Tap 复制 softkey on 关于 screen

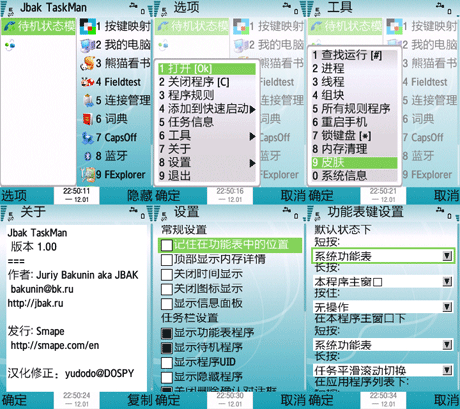click(140, 400)
